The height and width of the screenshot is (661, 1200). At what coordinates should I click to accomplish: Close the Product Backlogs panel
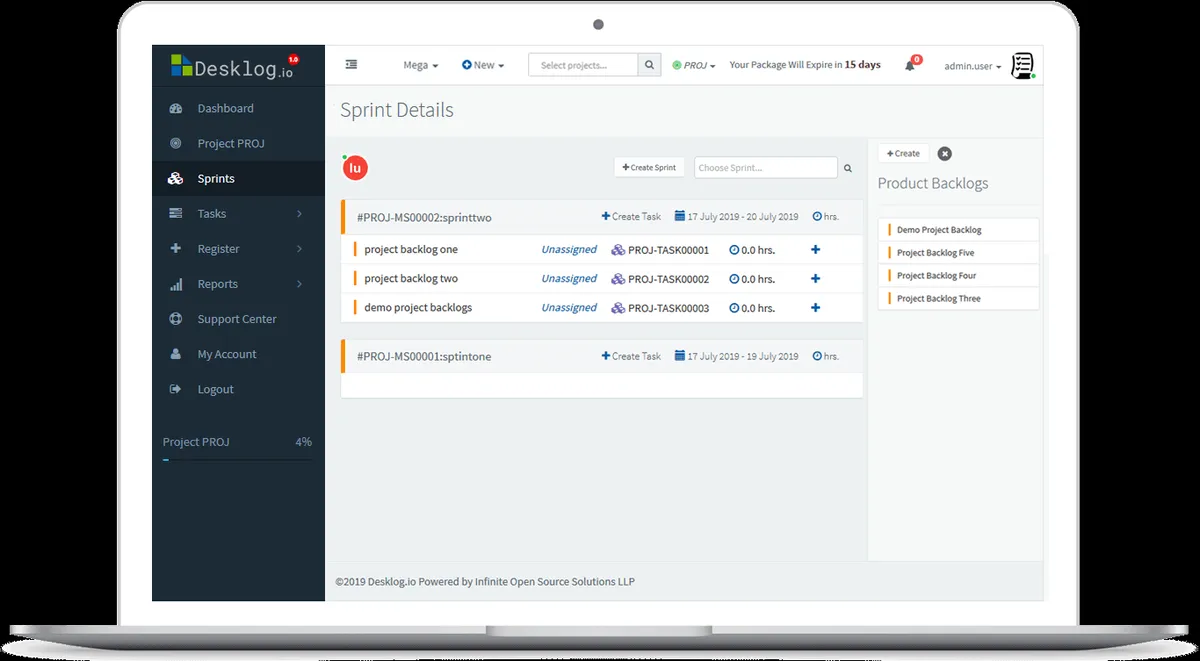coord(944,154)
